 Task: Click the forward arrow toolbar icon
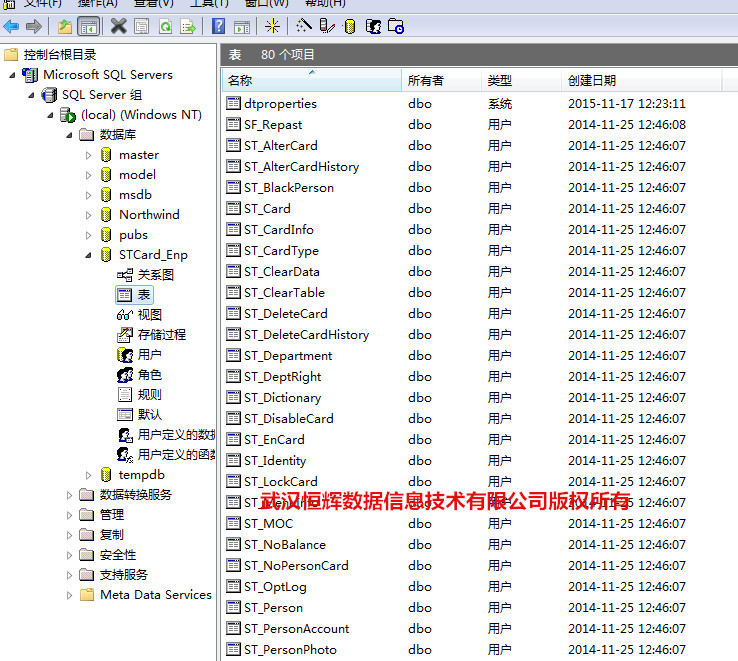[33, 26]
